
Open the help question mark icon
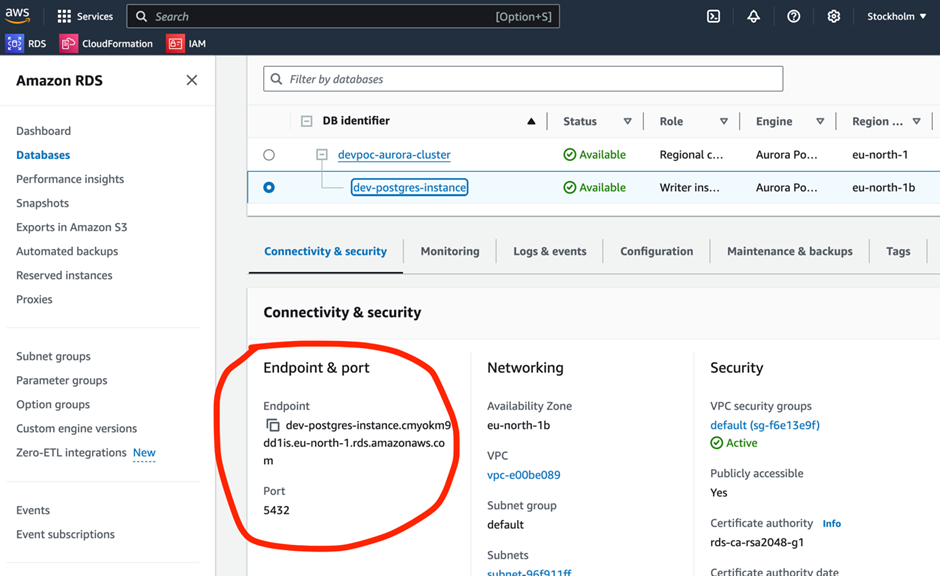click(x=793, y=16)
